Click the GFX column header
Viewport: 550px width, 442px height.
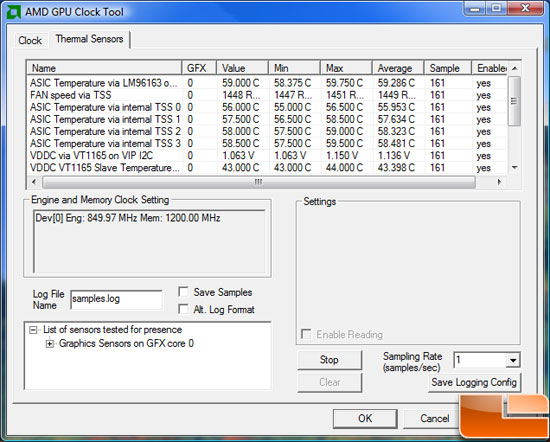(199, 68)
